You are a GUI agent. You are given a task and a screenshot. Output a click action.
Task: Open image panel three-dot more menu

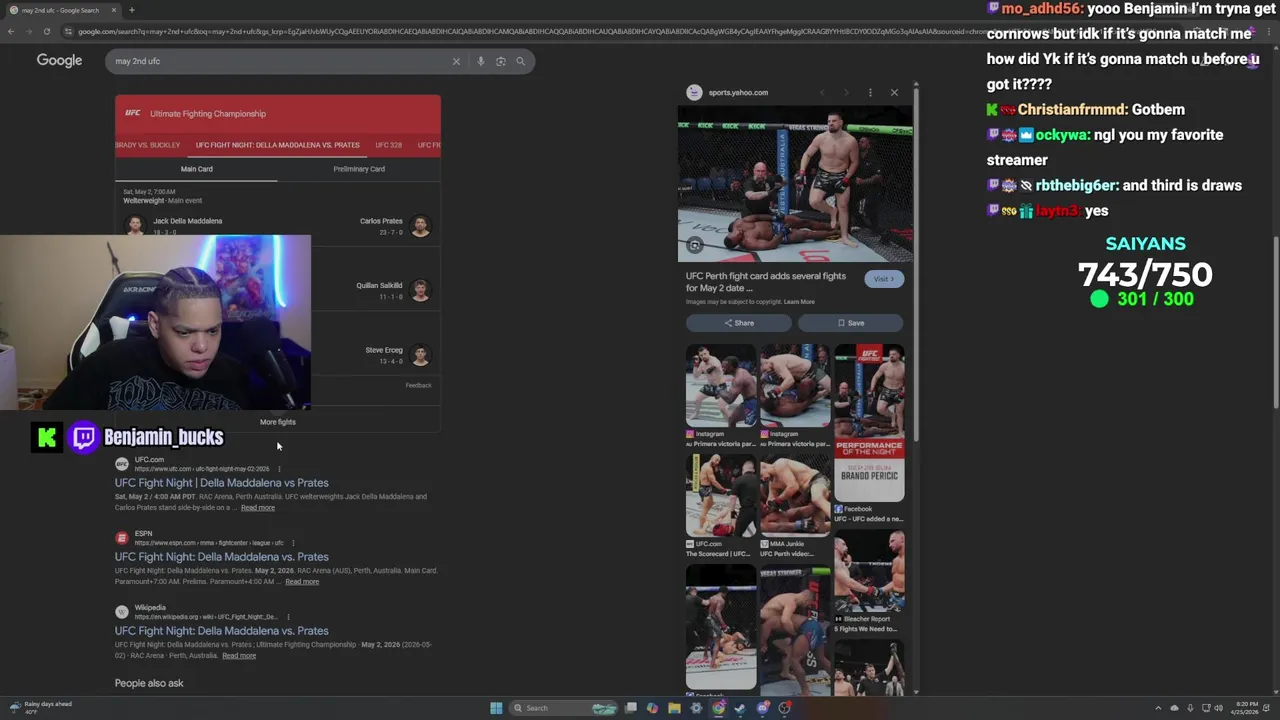click(x=870, y=92)
